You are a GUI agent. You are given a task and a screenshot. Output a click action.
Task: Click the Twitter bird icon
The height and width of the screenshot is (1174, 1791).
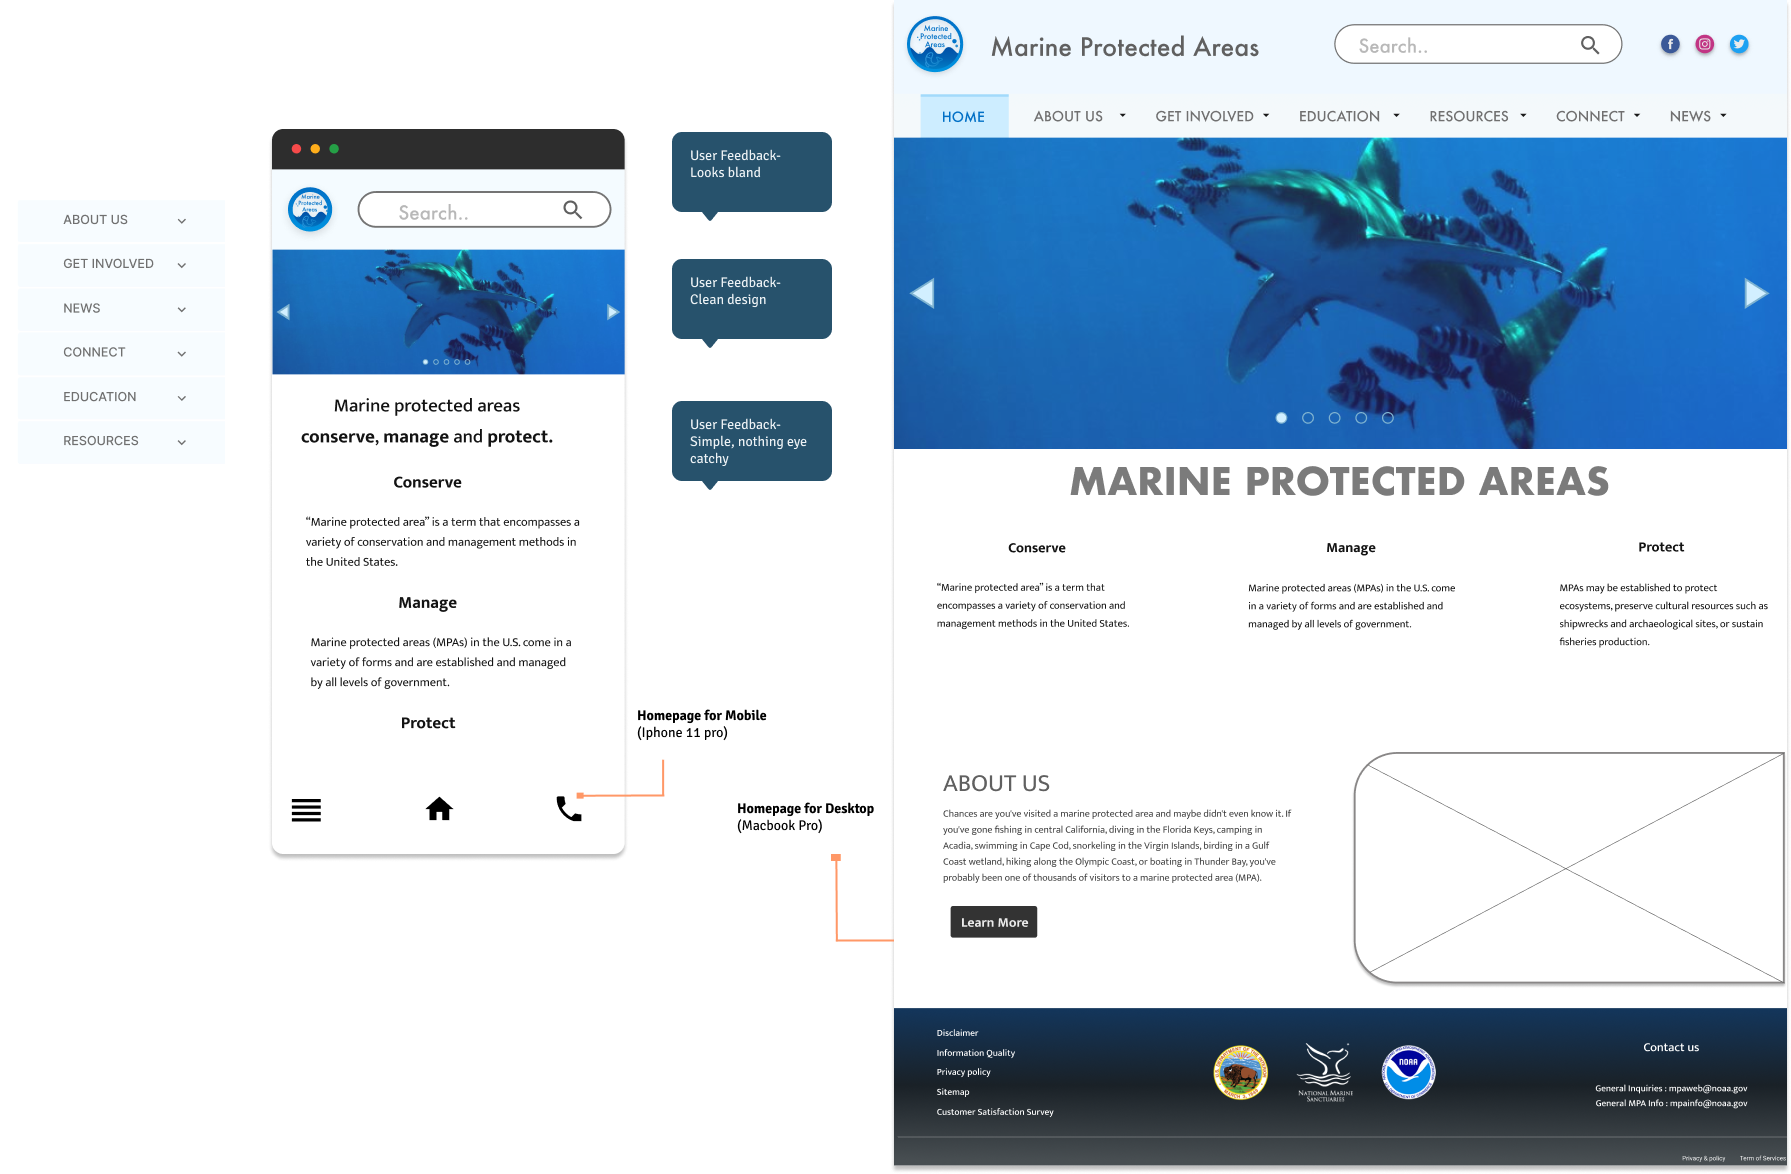tap(1739, 44)
